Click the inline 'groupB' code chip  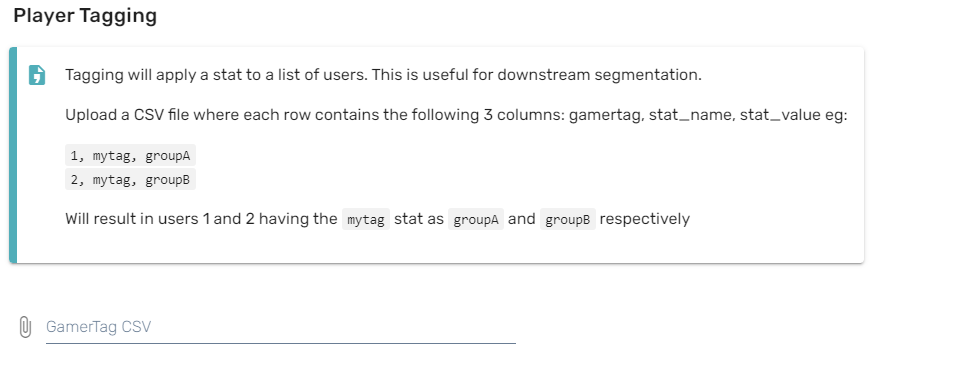click(567, 219)
